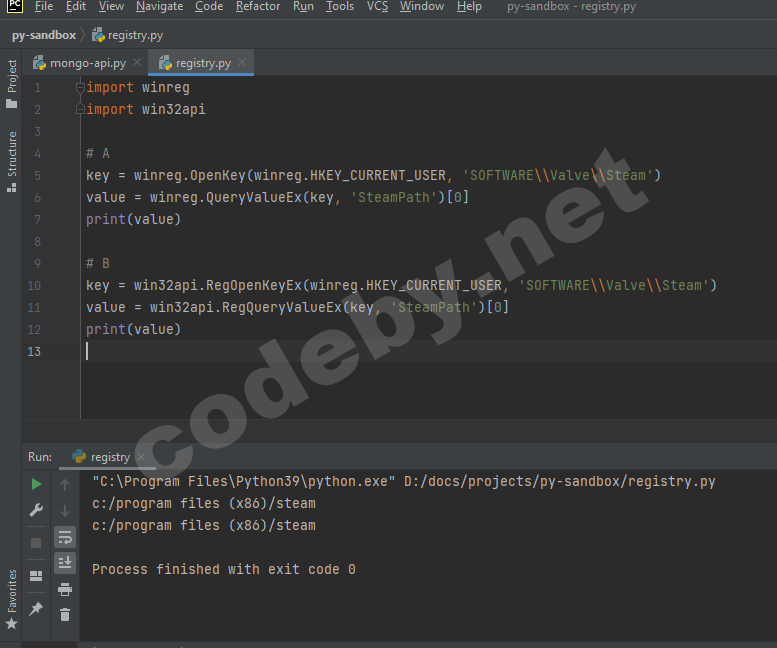Click the Stop process square icon

pos(36,542)
